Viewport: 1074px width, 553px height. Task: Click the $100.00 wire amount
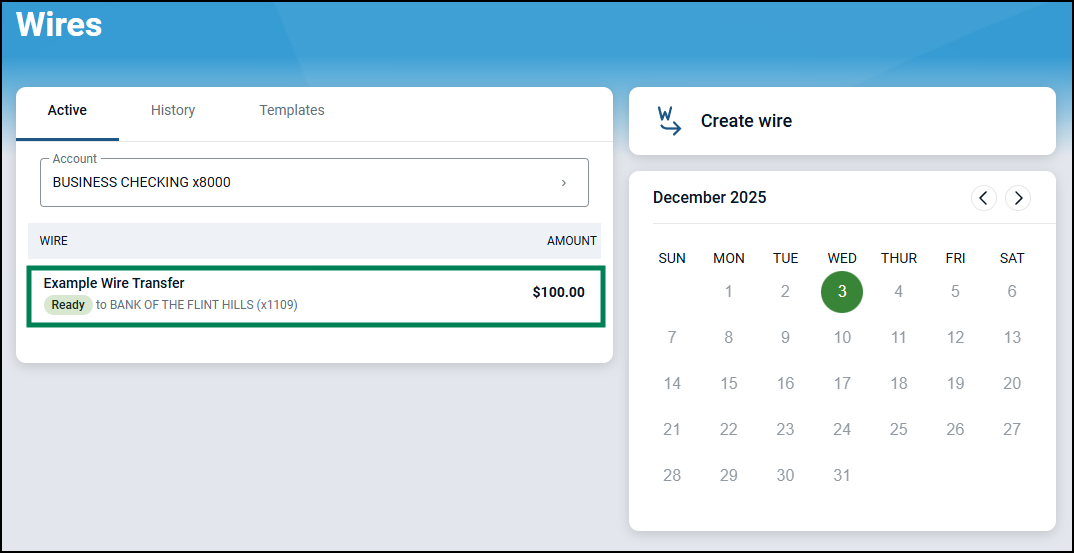(558, 292)
